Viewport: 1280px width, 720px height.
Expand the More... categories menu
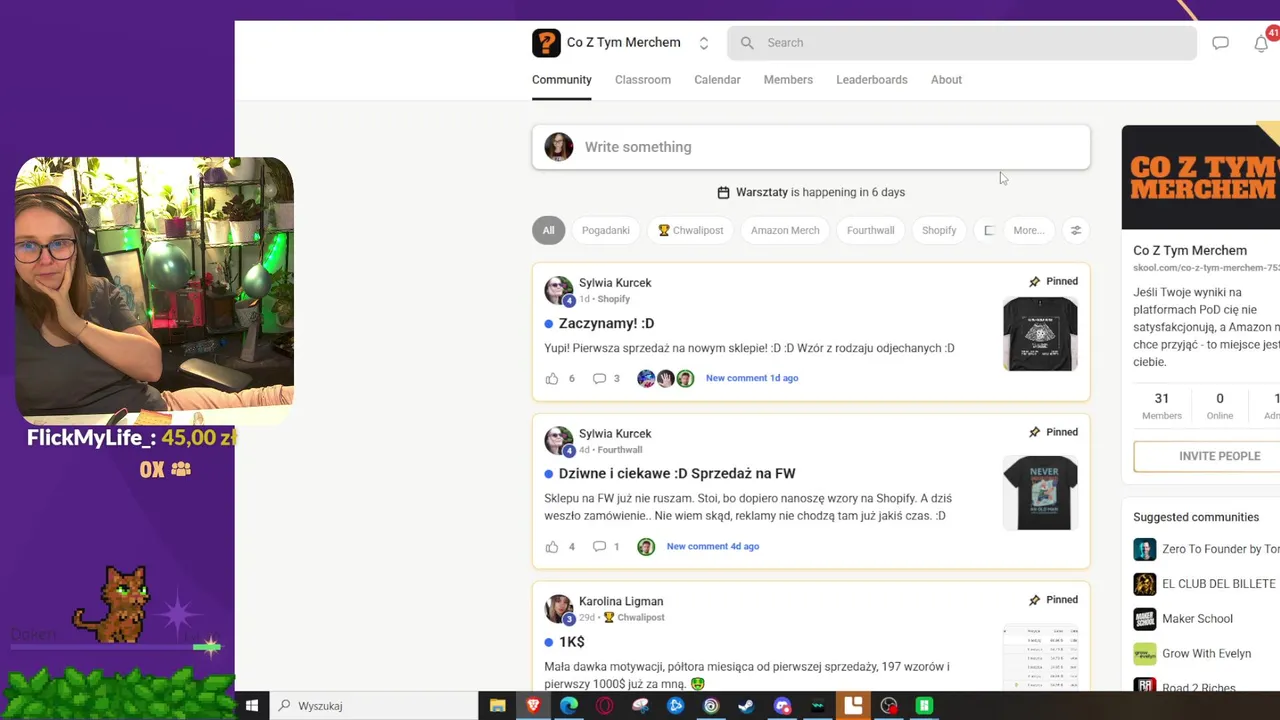click(x=1028, y=230)
